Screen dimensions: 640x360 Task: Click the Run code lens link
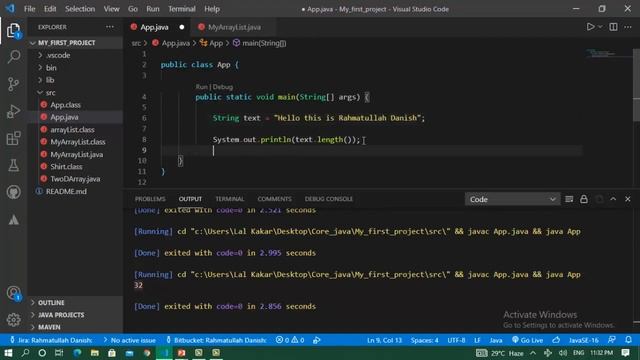201,87
